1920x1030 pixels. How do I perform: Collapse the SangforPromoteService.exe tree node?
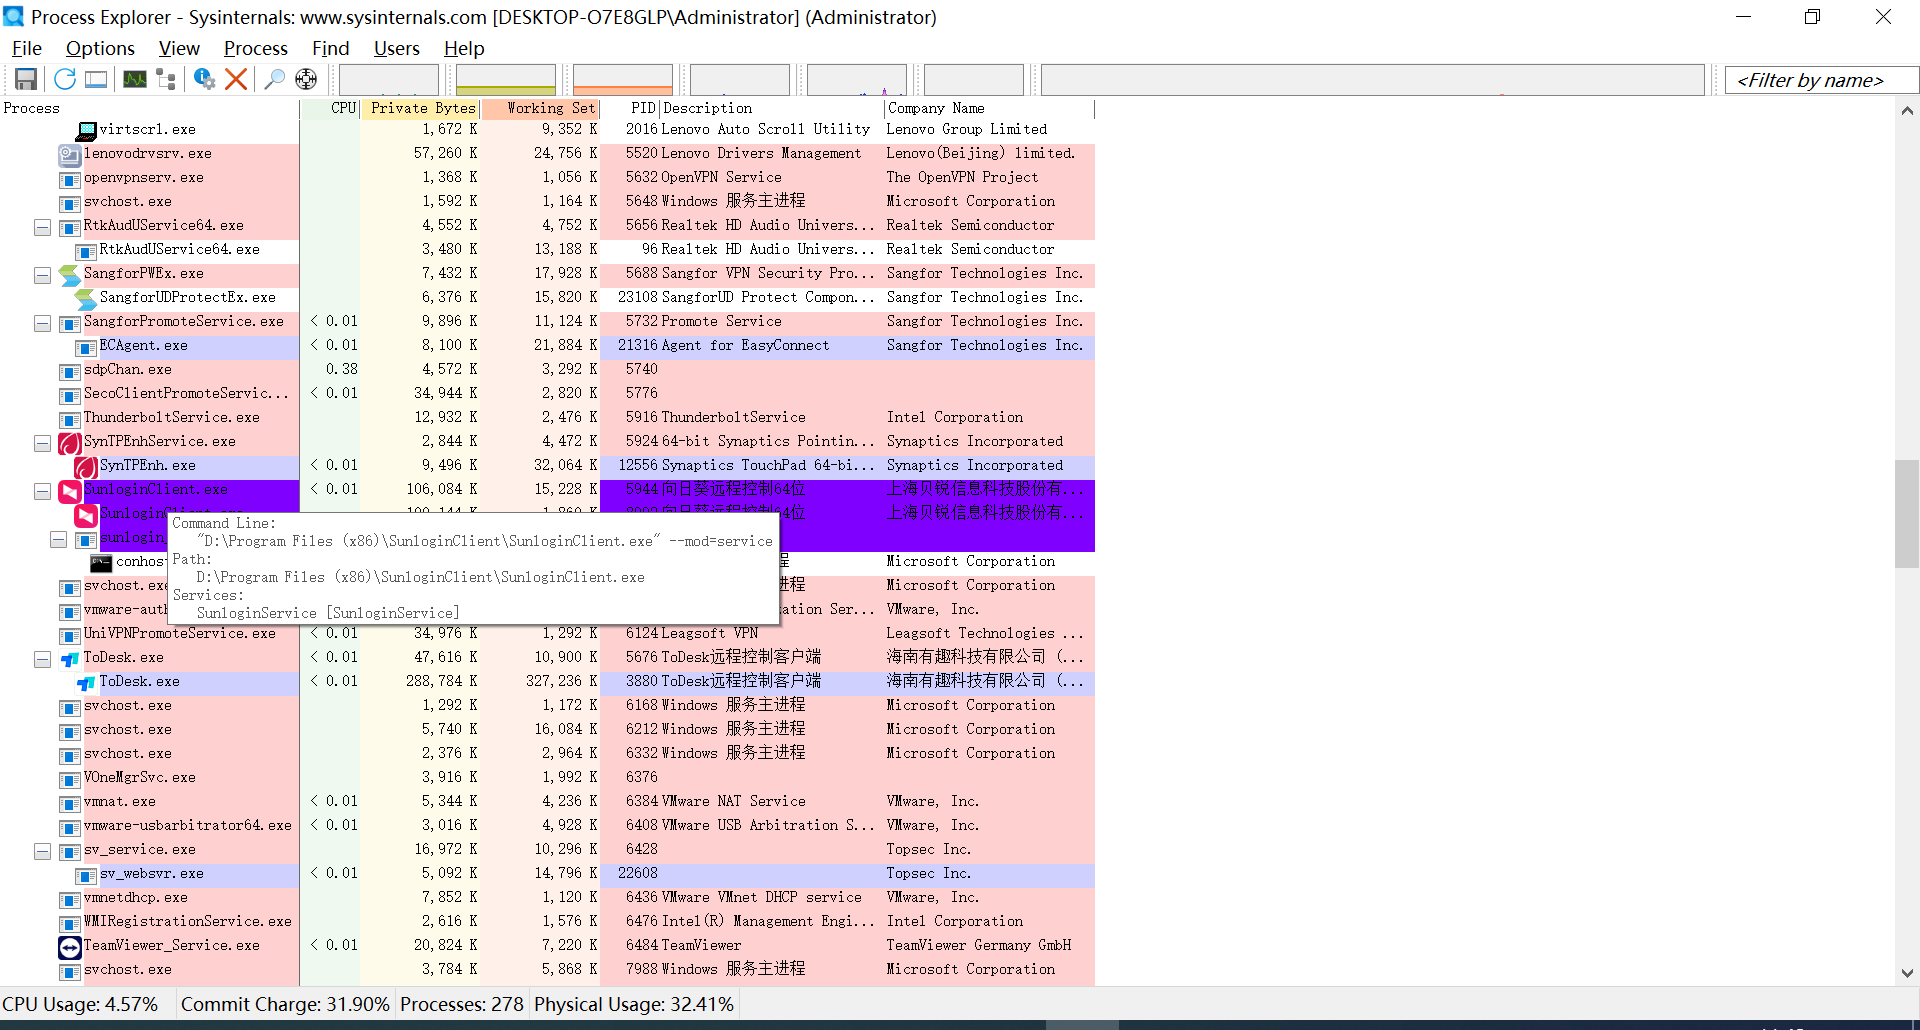click(x=42, y=323)
